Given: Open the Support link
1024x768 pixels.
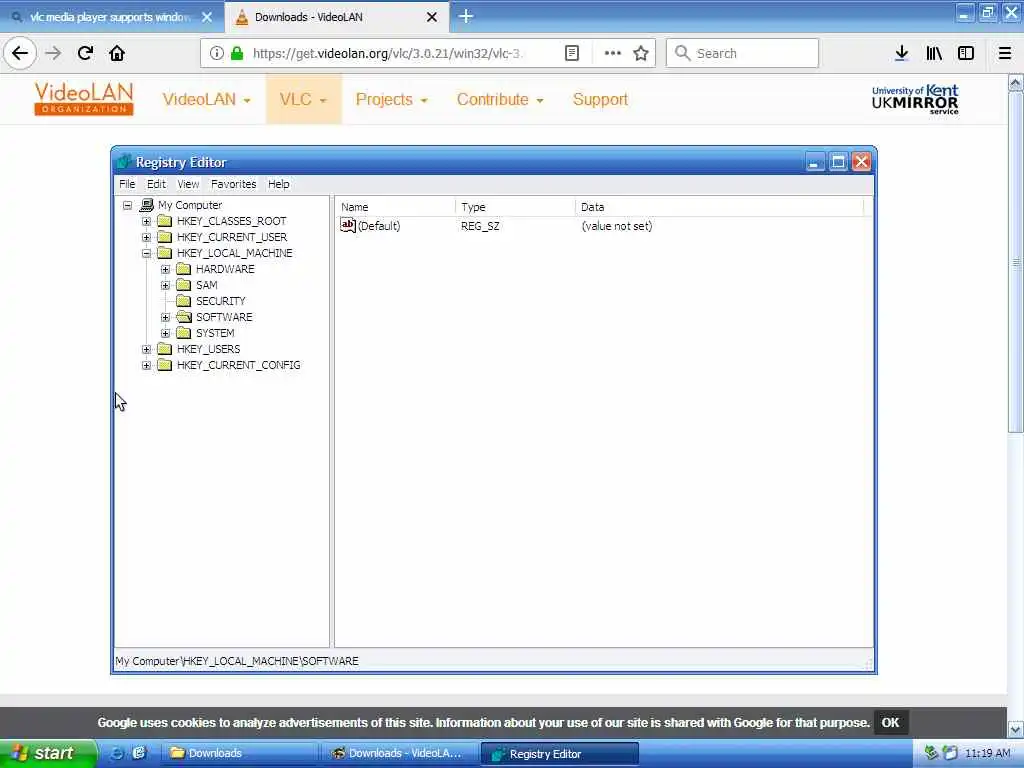Looking at the screenshot, I should coord(600,99).
